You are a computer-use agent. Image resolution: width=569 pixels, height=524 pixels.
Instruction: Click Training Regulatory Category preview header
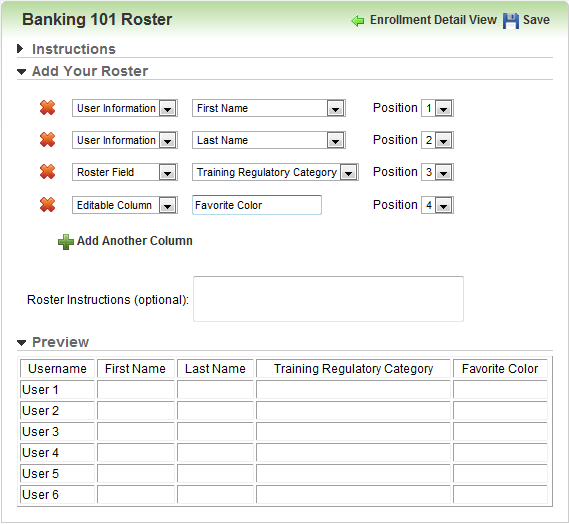tap(353, 369)
